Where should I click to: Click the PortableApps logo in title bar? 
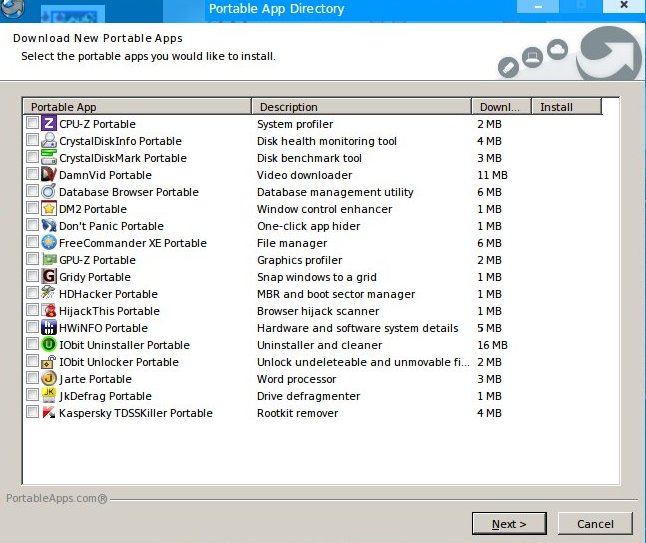pyautogui.click(x=12, y=7)
